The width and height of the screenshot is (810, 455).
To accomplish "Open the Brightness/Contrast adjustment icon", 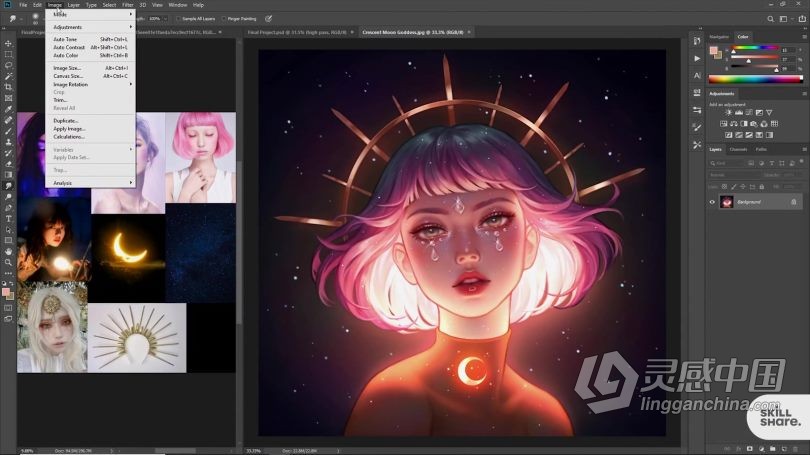I will point(728,113).
